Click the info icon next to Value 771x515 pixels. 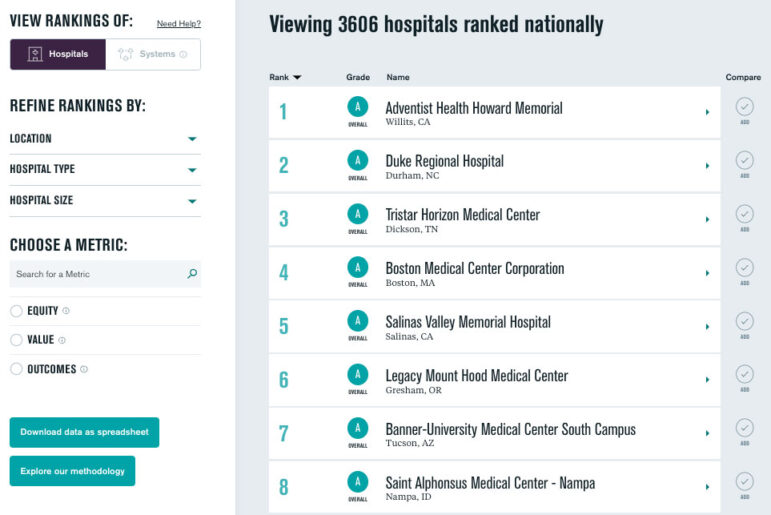click(62, 340)
